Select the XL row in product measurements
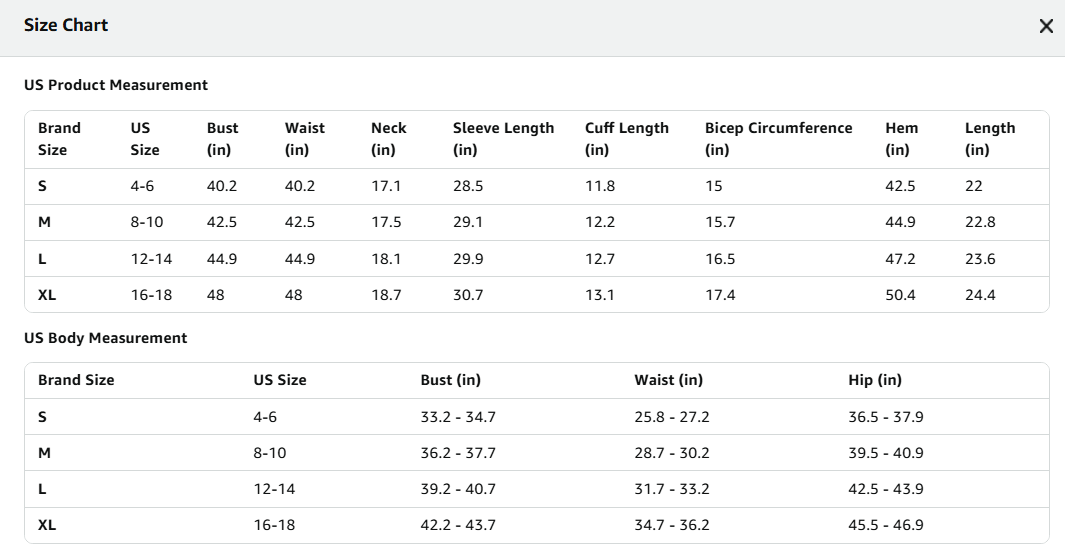 tap(537, 295)
